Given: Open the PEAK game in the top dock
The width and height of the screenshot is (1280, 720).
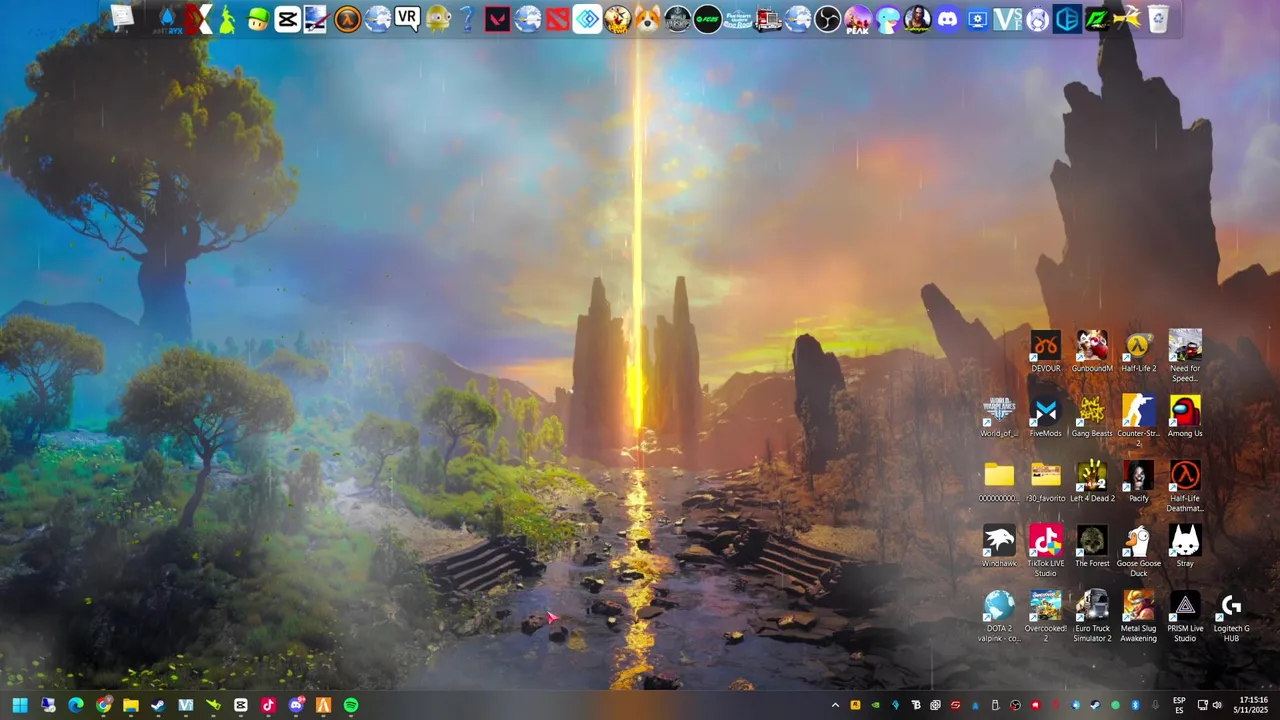Looking at the screenshot, I should point(857,18).
